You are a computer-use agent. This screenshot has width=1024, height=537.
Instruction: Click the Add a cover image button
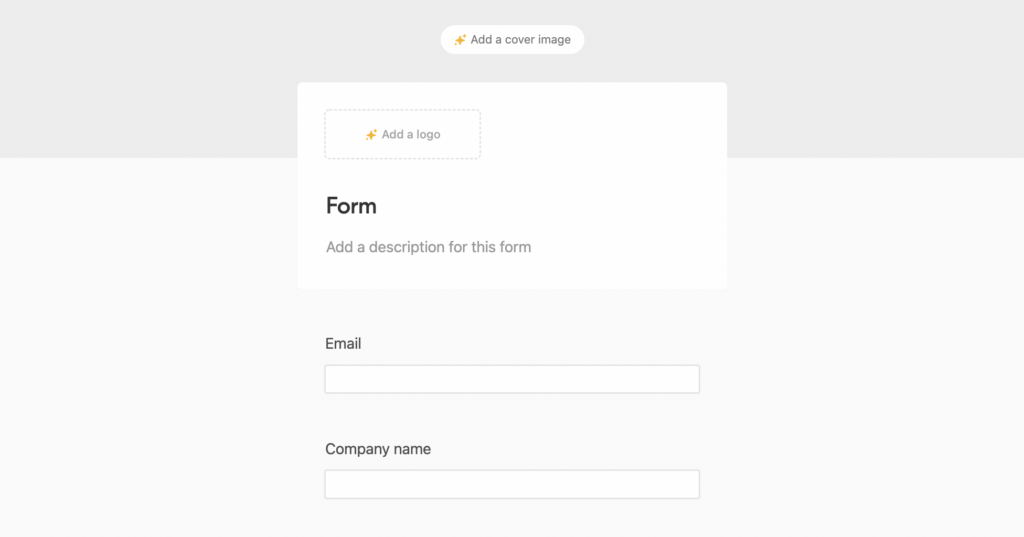[x=512, y=40]
